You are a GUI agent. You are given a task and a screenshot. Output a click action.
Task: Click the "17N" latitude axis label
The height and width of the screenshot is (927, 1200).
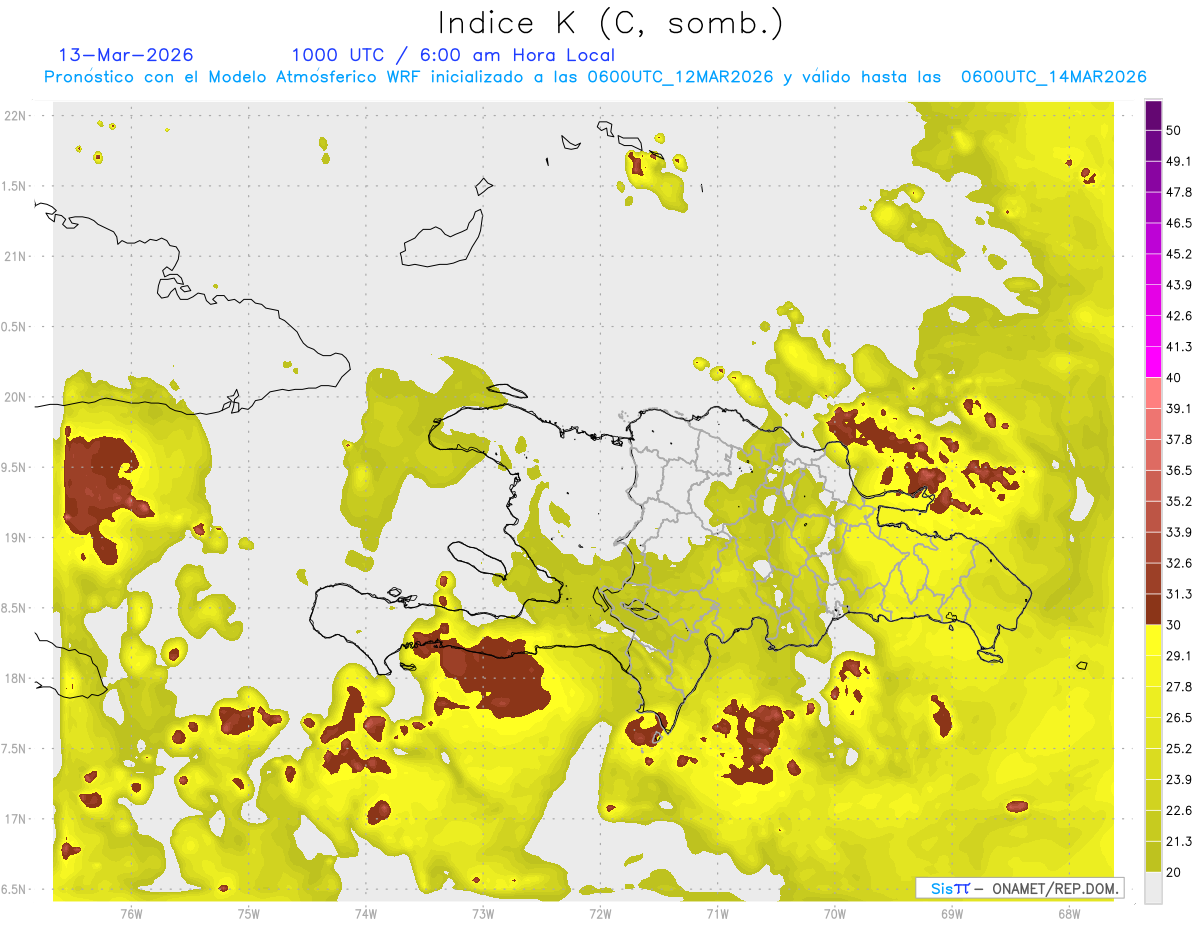[x=17, y=819]
